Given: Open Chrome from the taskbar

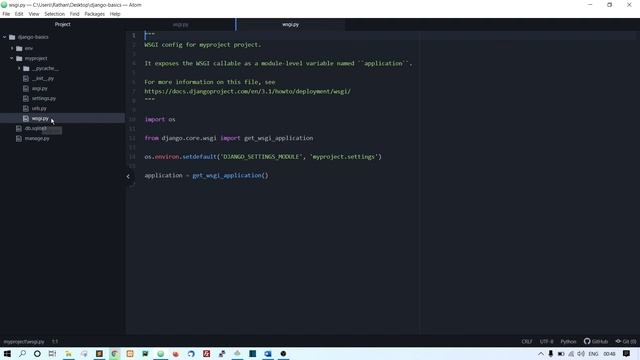Looking at the screenshot, I should click(115, 354).
